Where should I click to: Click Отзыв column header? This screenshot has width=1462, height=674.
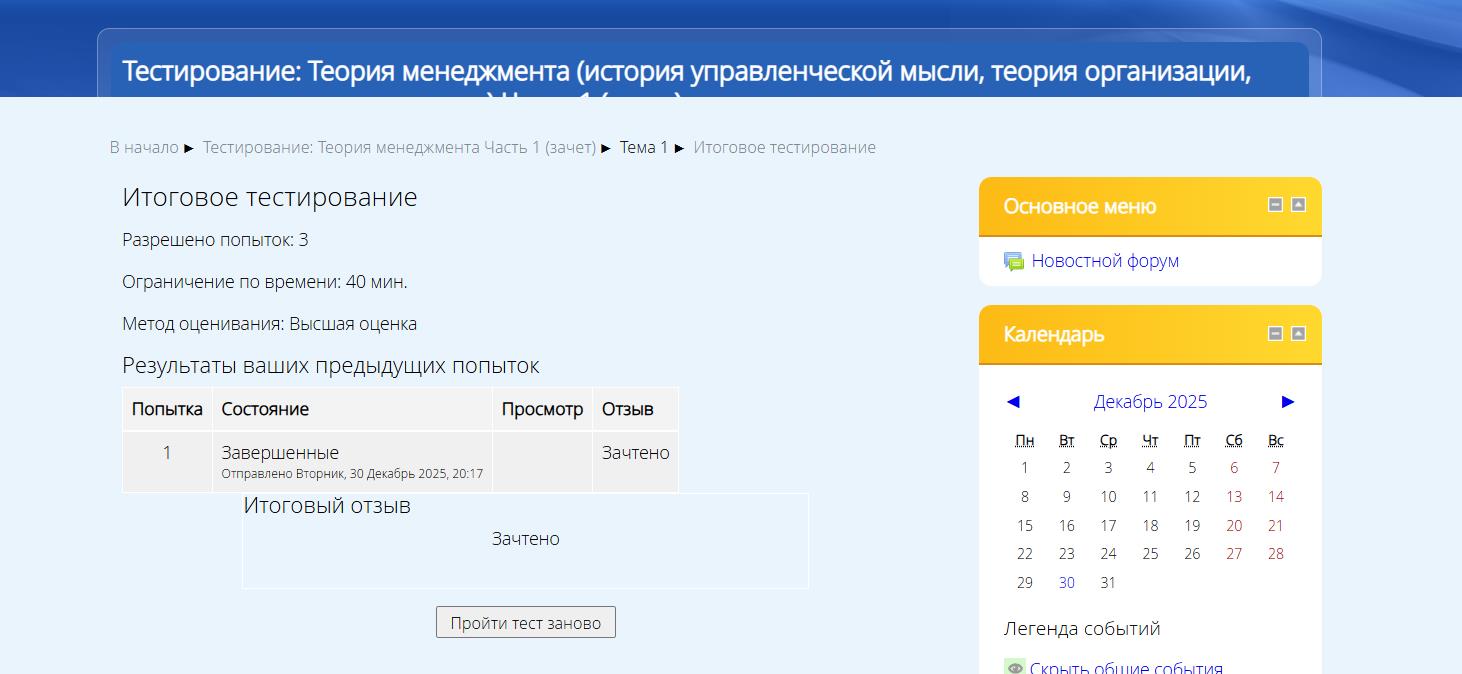[635, 409]
